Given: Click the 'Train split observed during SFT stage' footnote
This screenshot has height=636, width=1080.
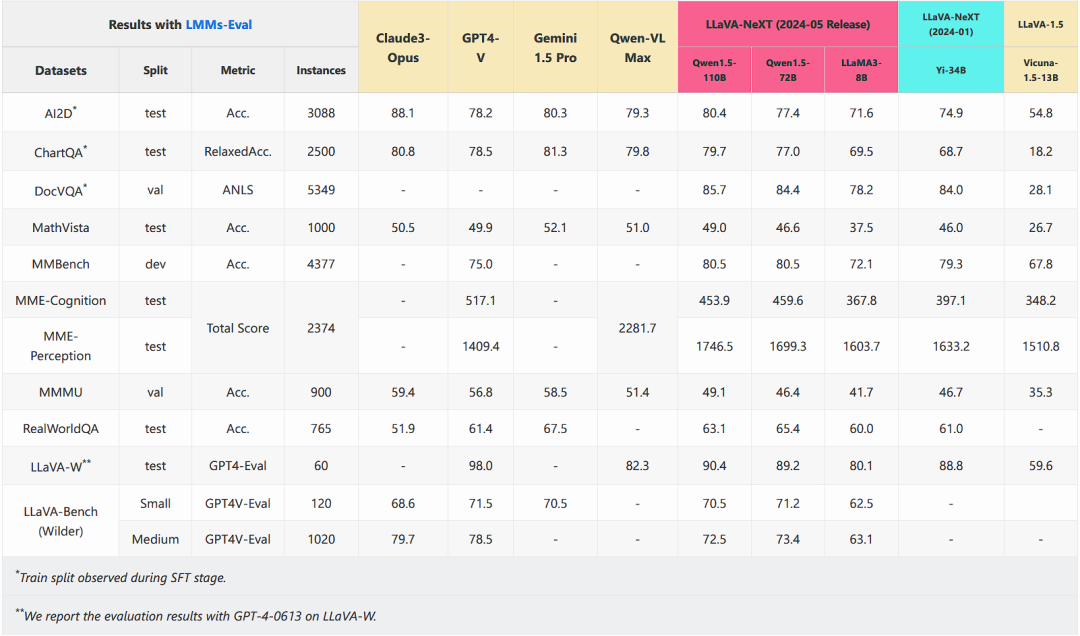Looking at the screenshot, I should click(x=121, y=577).
